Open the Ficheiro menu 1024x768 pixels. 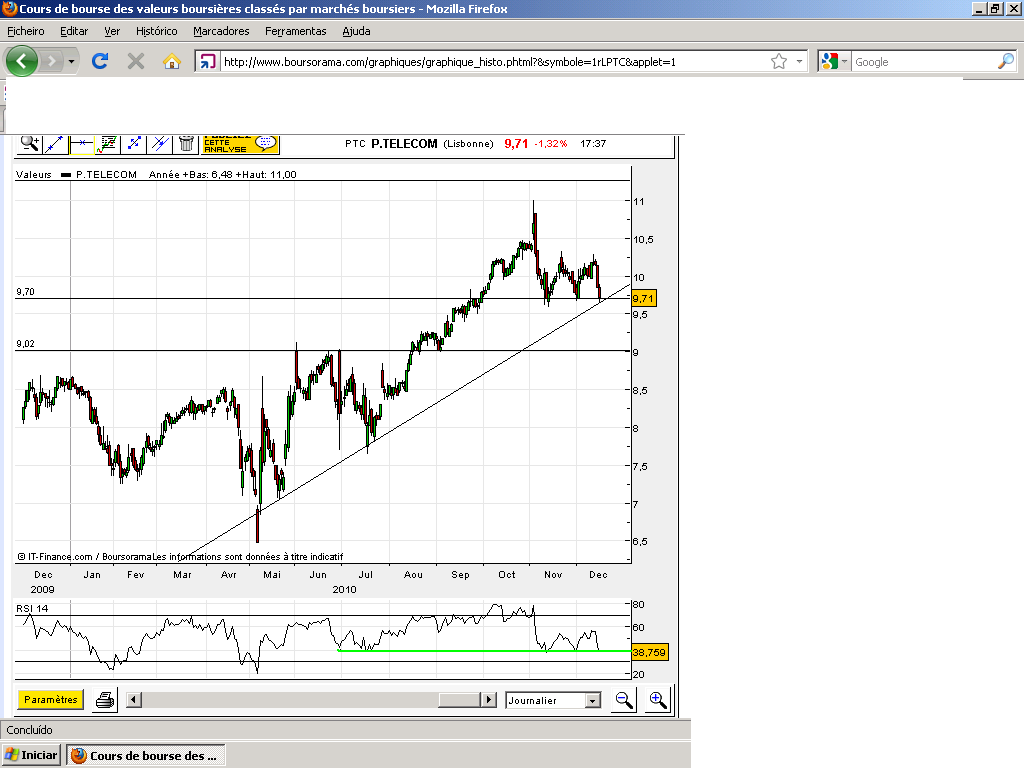(26, 31)
